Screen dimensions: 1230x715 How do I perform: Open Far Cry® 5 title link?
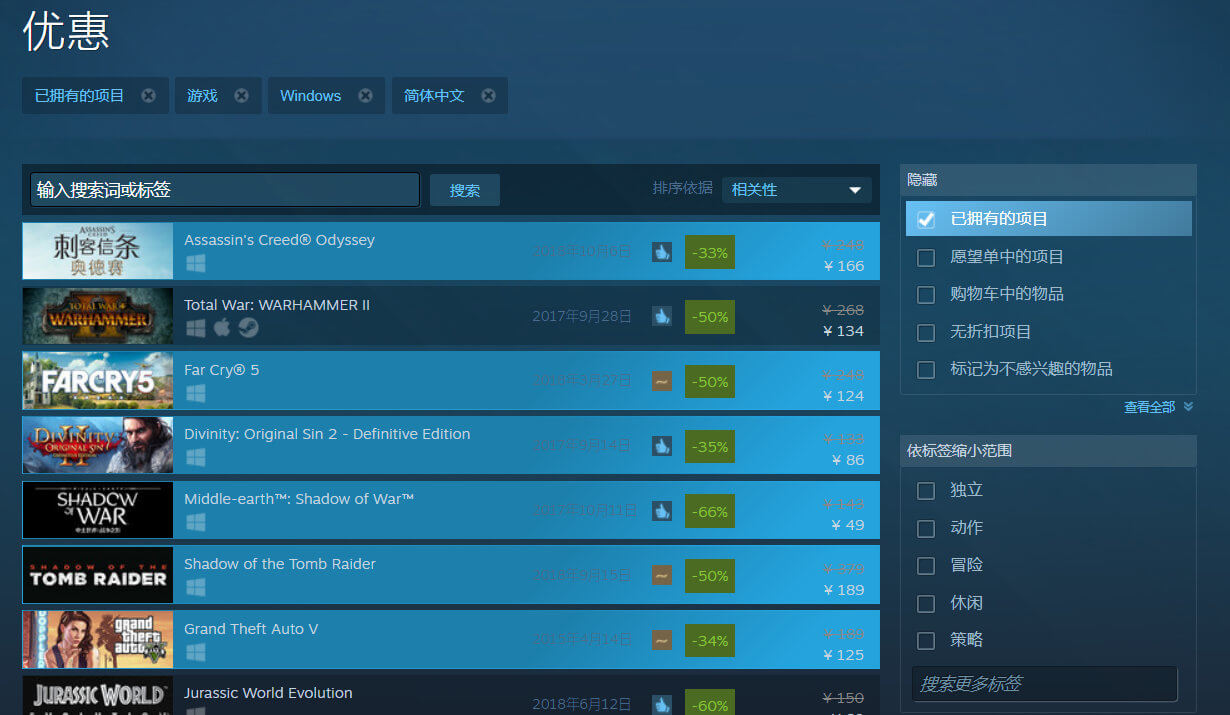pos(221,370)
